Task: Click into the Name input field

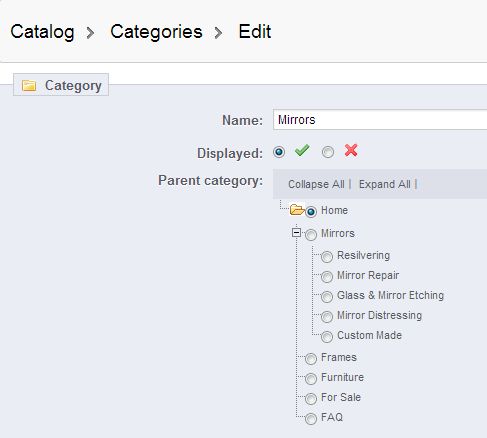Action: click(380, 120)
